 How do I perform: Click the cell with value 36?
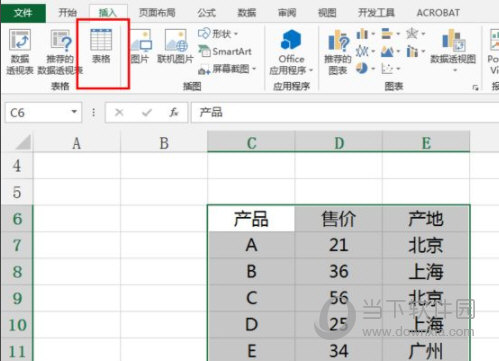[x=339, y=271]
